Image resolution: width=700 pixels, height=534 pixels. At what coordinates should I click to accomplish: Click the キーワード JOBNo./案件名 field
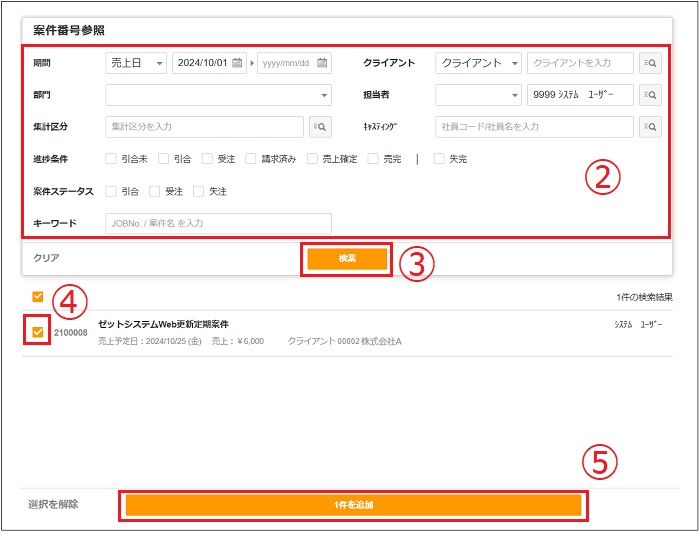218,223
